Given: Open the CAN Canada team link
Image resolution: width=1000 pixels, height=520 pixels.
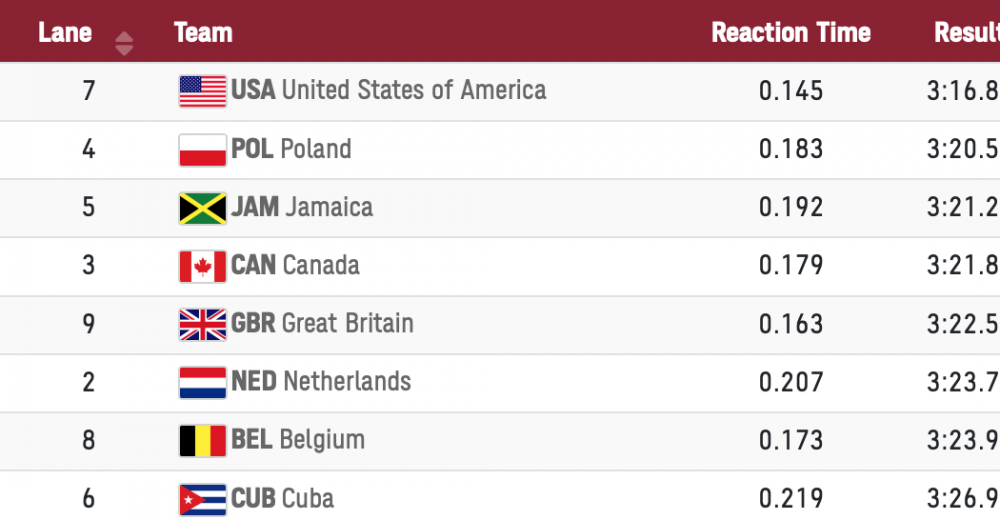Looking at the screenshot, I should [x=295, y=266].
